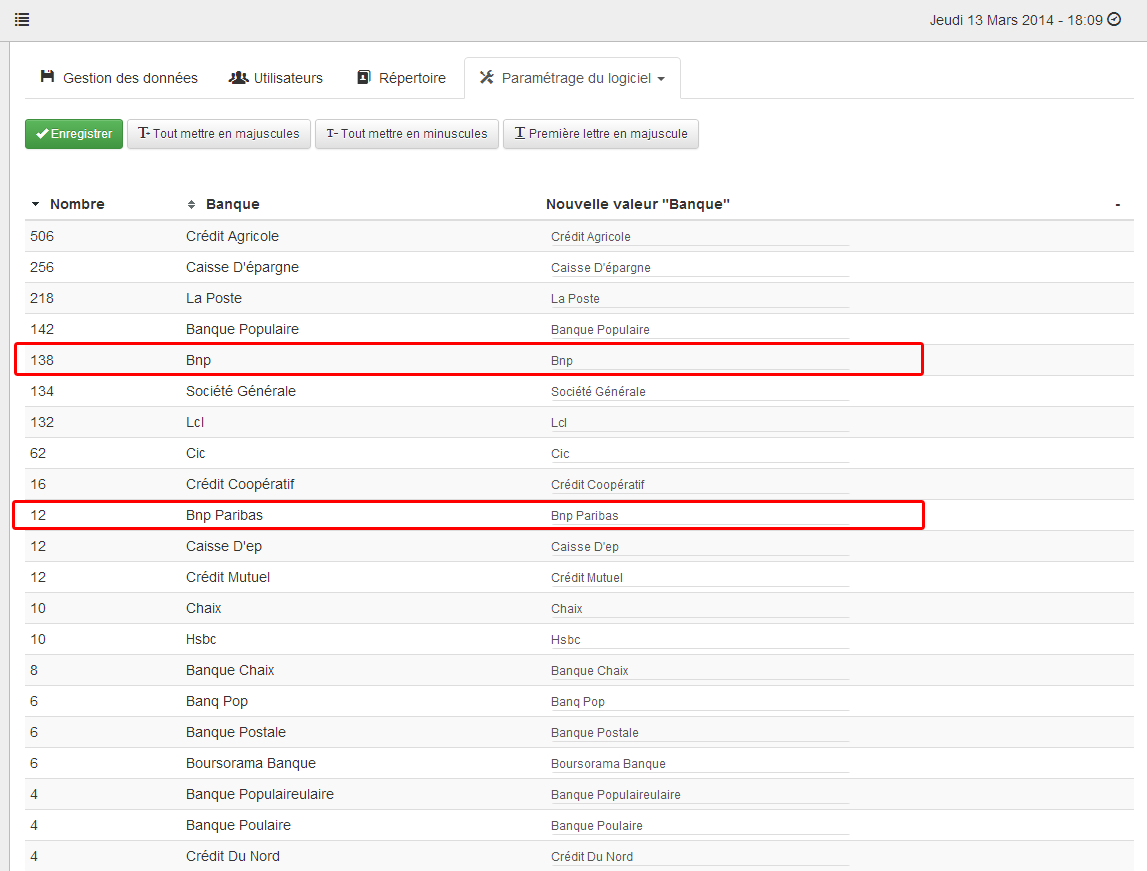
Task: Edit the new value field for Banque Postale
Action: click(699, 732)
